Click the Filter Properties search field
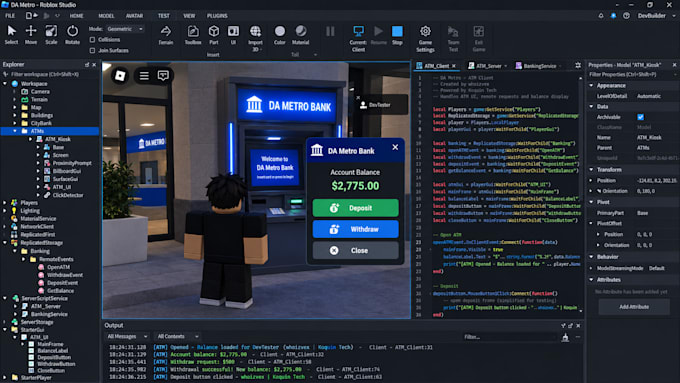The image size is (680, 383). click(632, 75)
